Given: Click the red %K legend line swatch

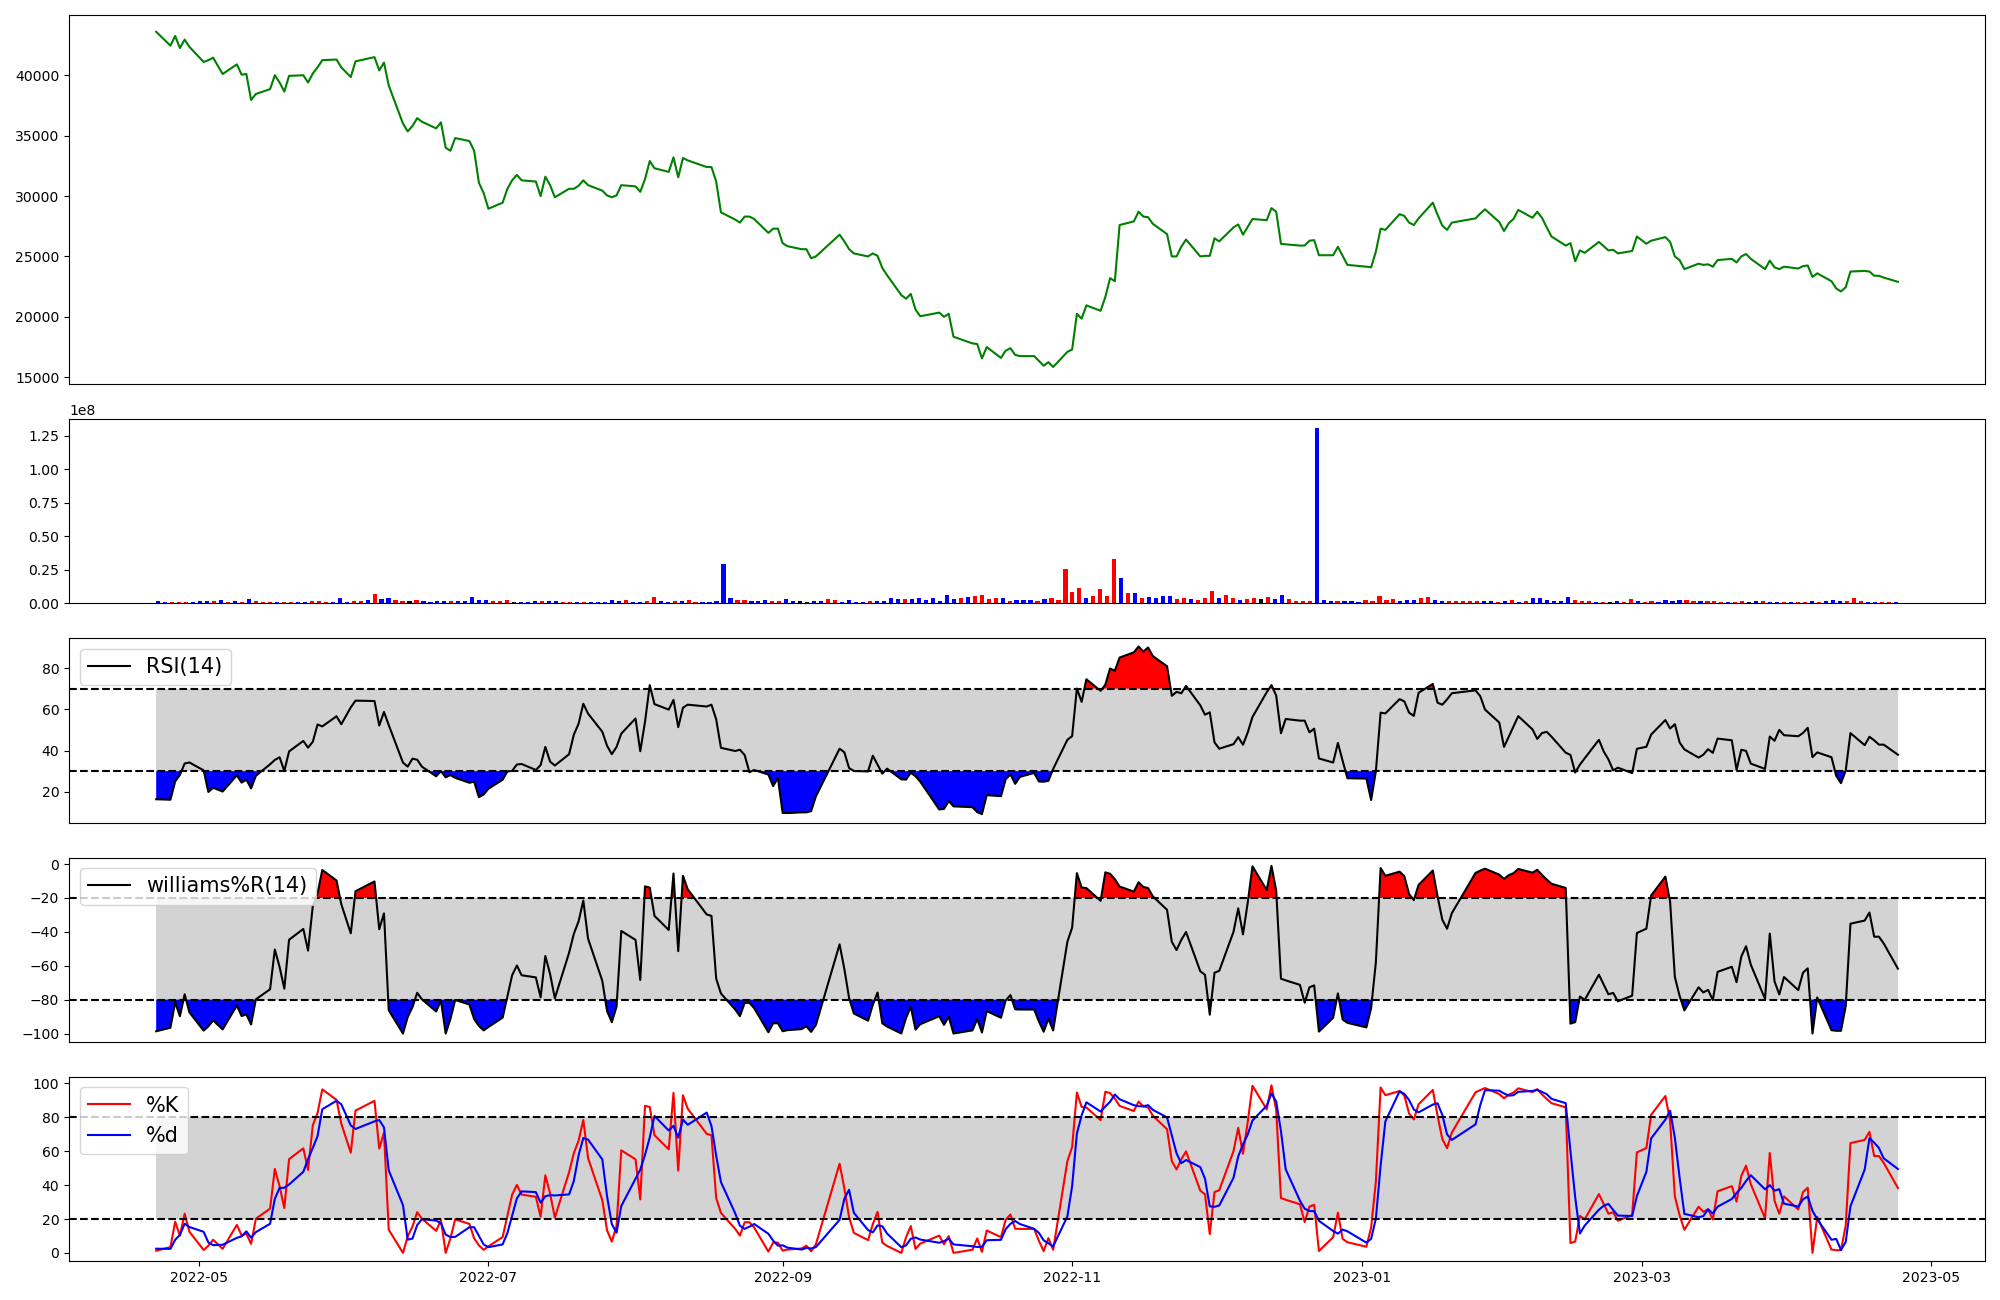Looking at the screenshot, I should (109, 1105).
